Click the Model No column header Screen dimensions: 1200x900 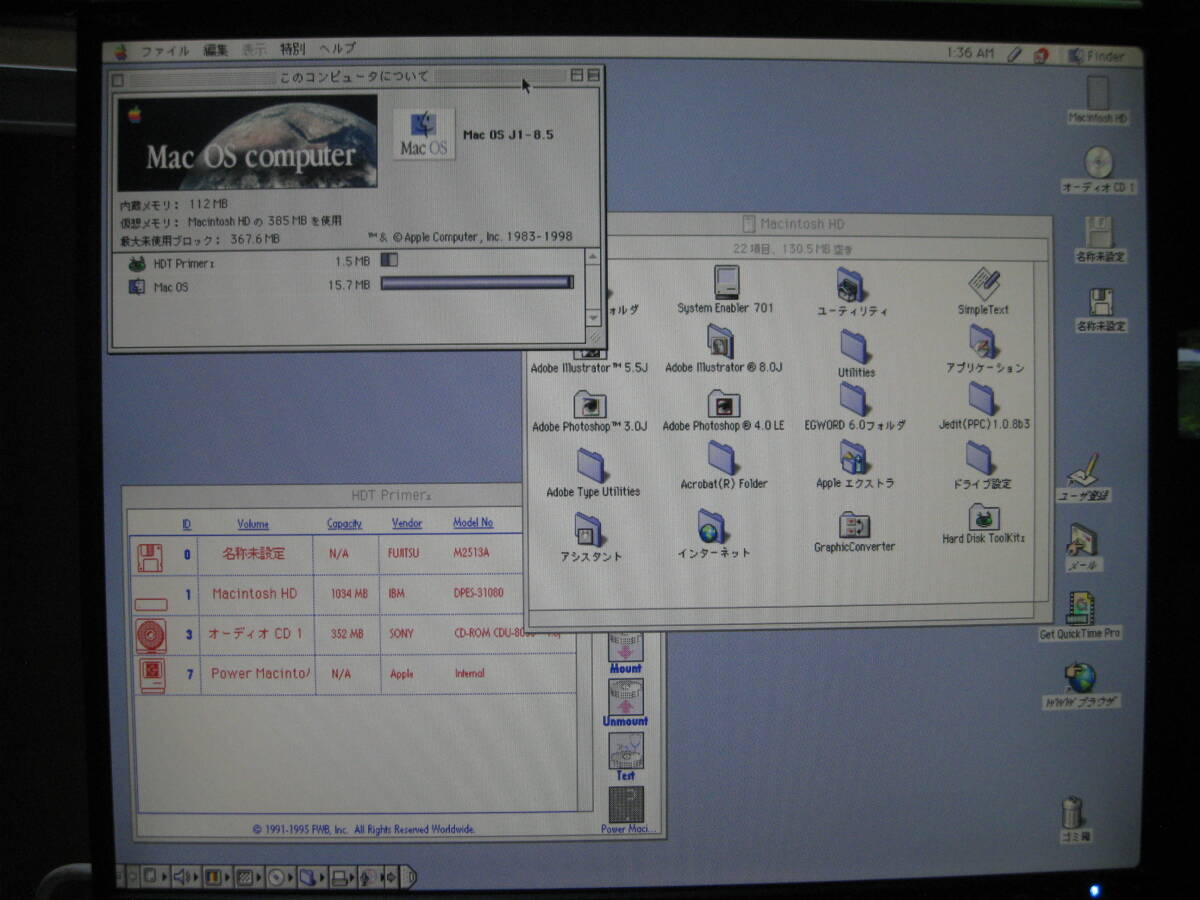(x=473, y=522)
